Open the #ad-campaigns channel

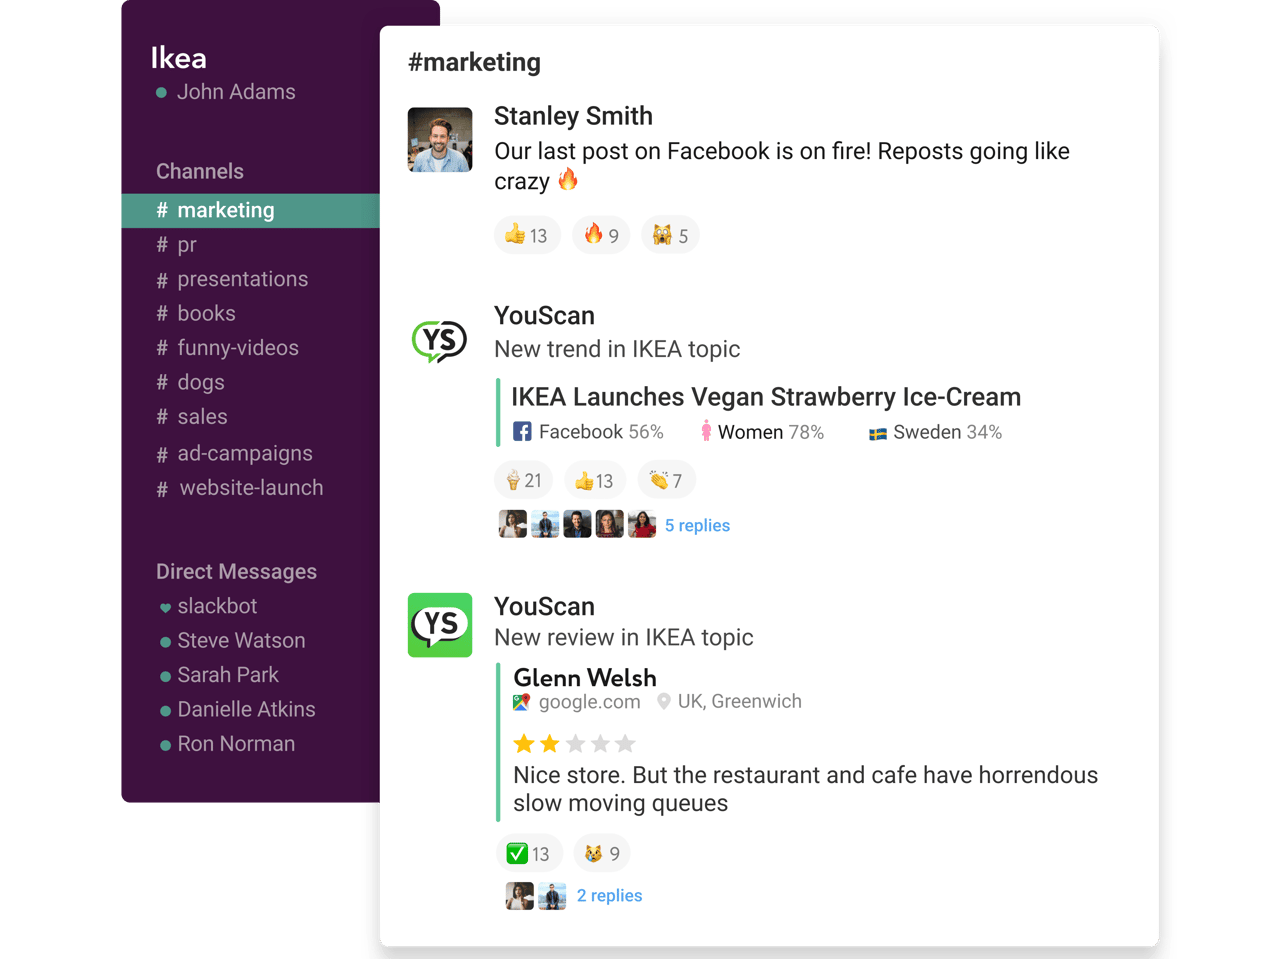244,453
